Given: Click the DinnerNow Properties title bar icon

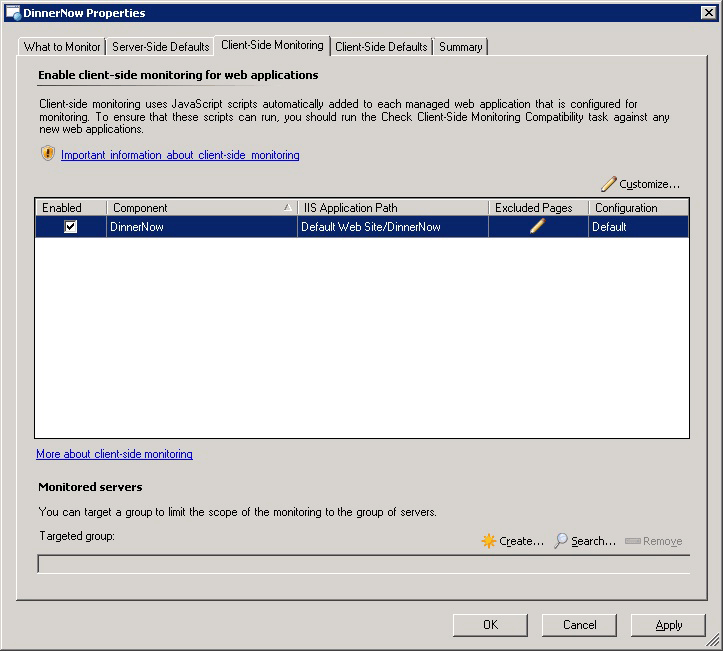Looking at the screenshot, I should coord(13,13).
